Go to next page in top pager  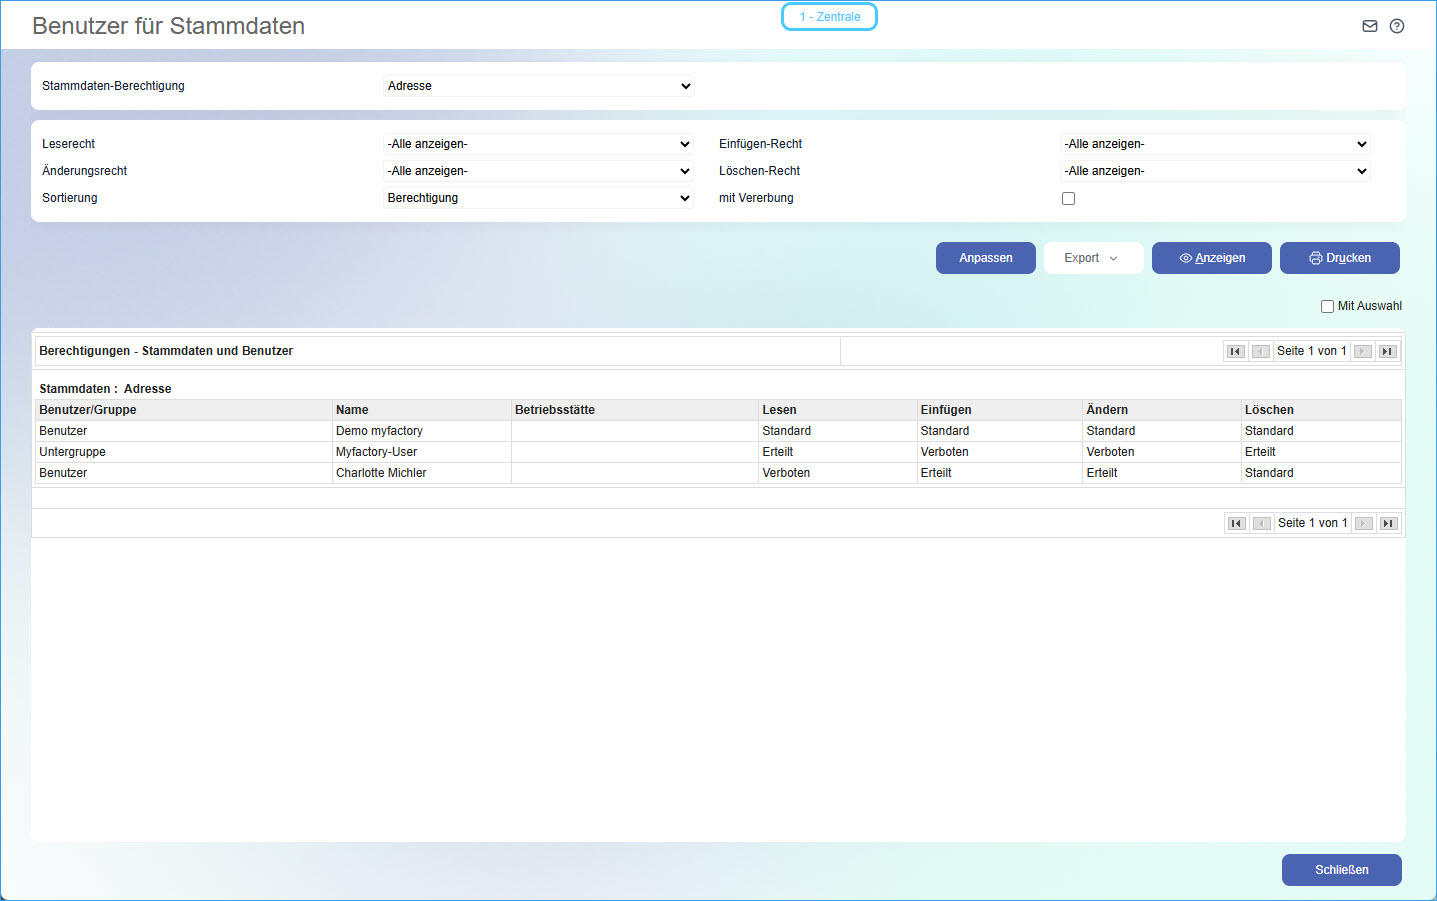coord(1363,351)
